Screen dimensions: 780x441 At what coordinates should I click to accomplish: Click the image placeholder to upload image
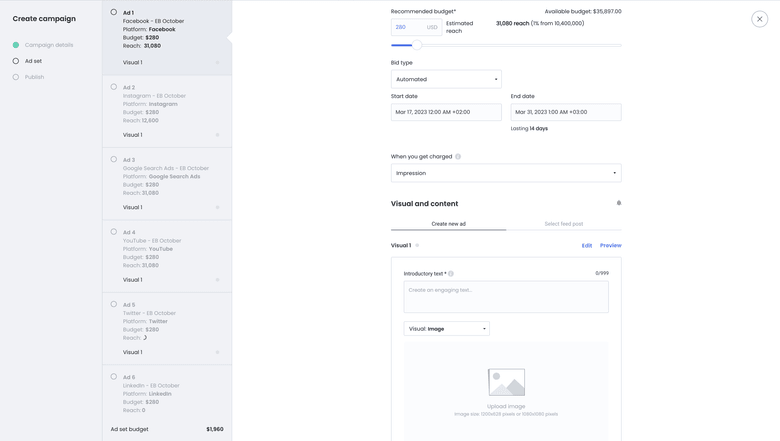coord(506,382)
